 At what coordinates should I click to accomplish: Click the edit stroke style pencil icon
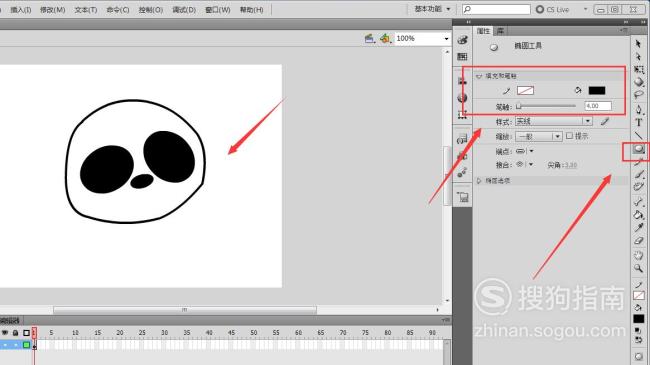(x=605, y=122)
